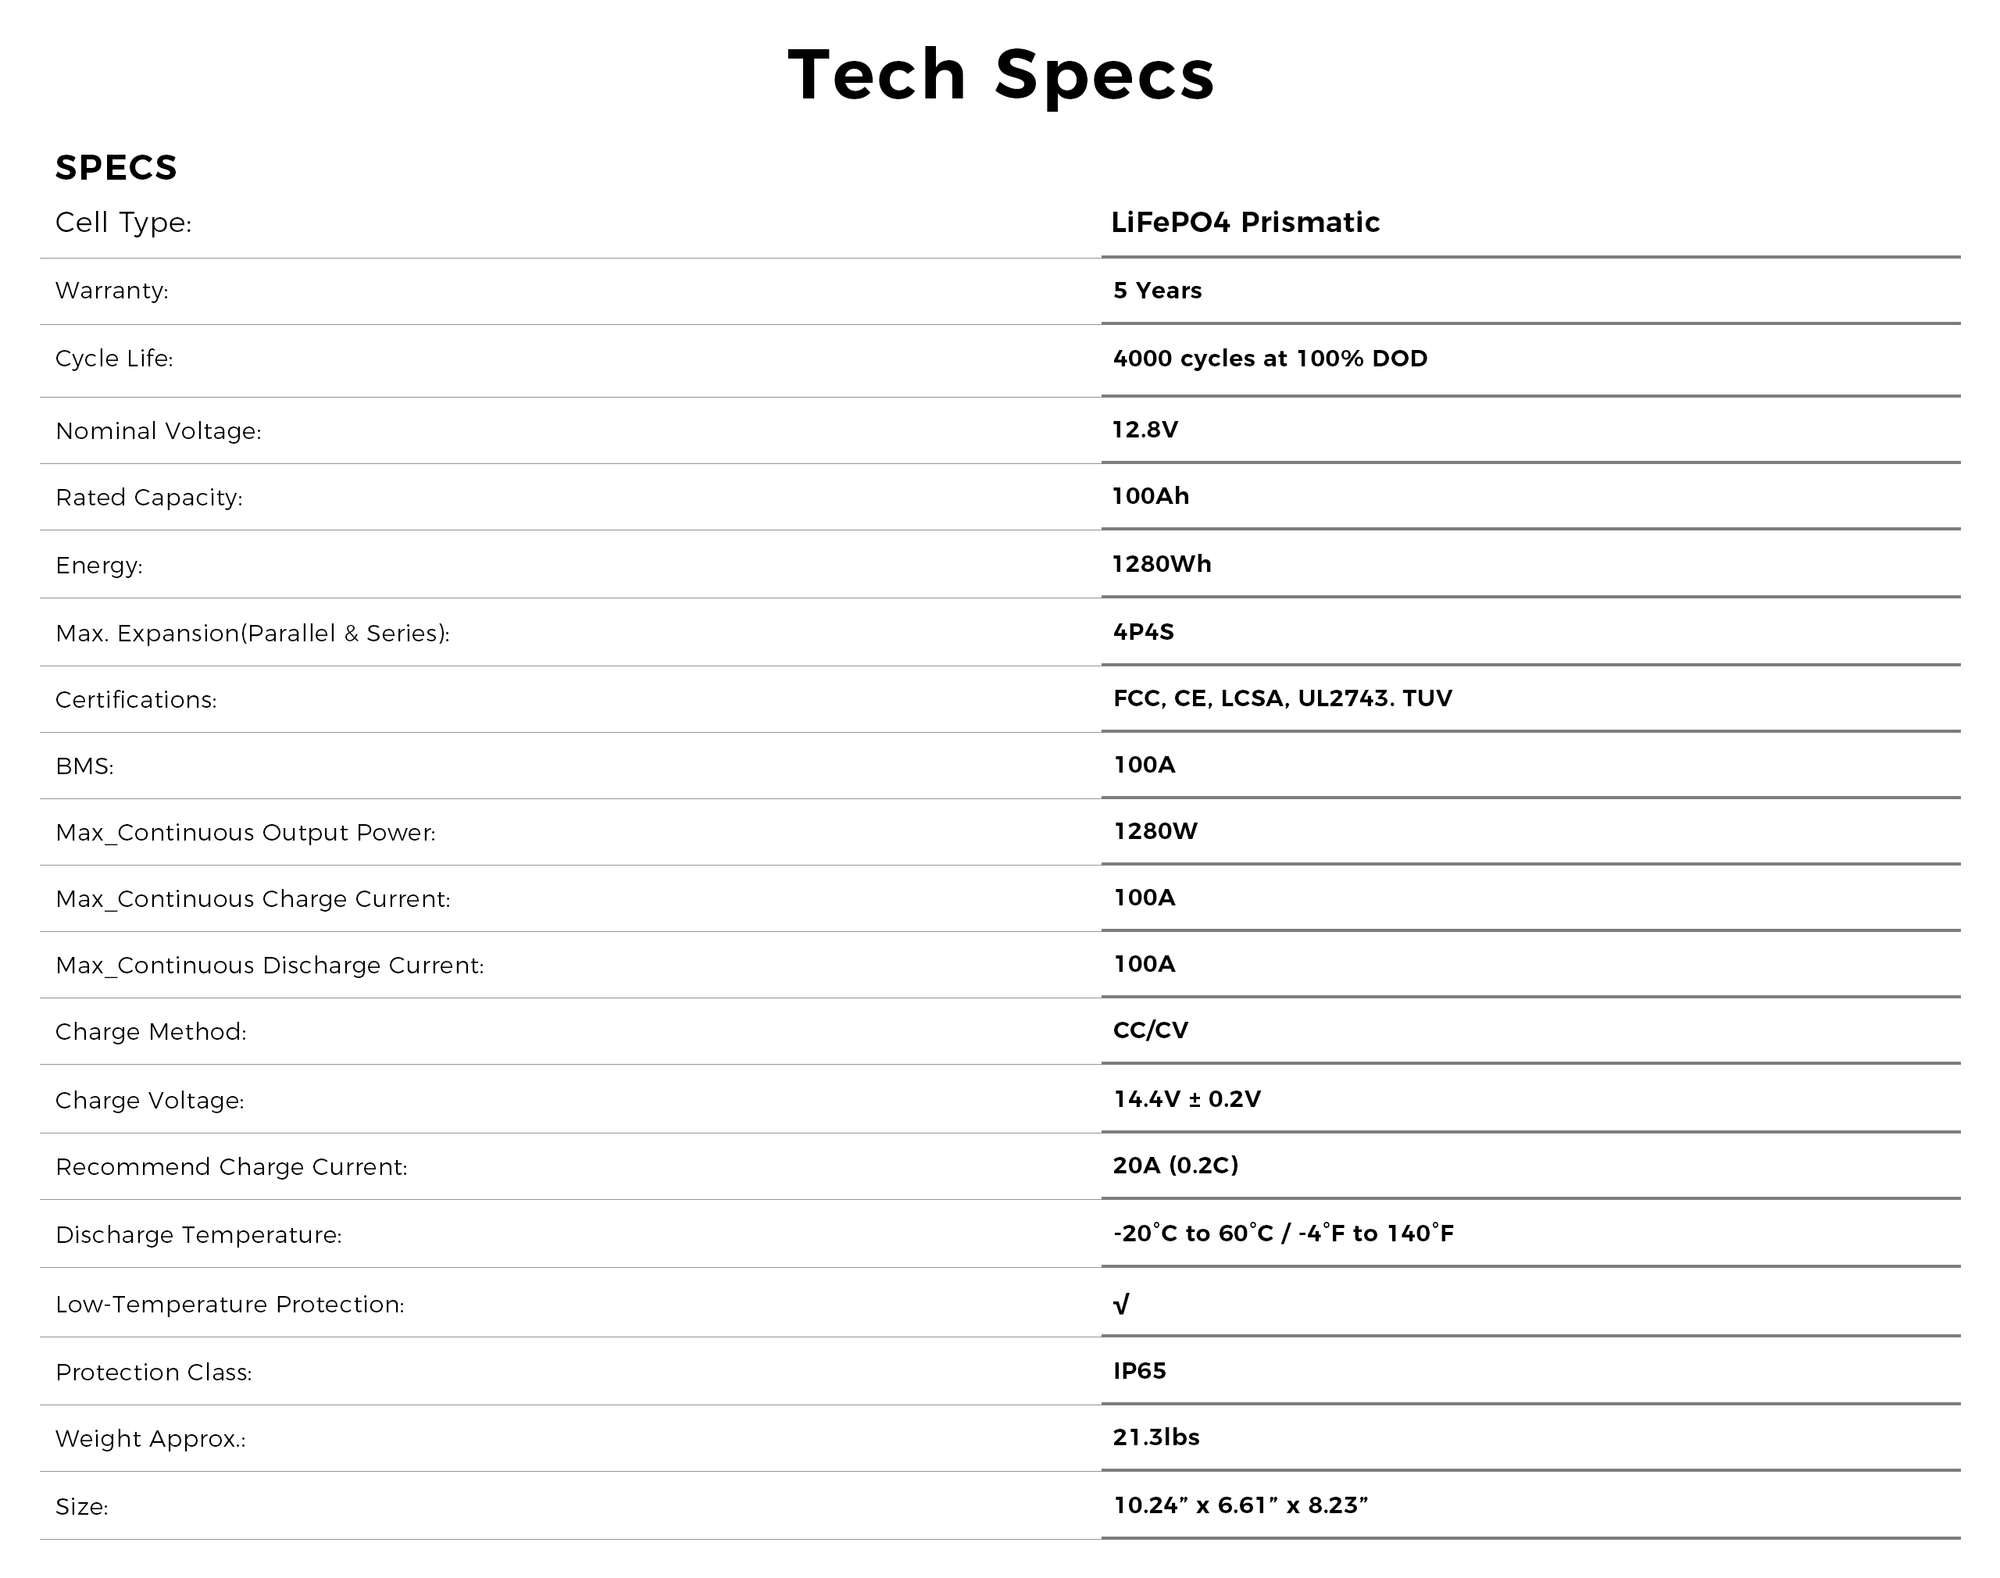This screenshot has width=2000, height=1578.
Task: Click the Max_Continuous Discharge Current label
Action: coord(270,966)
